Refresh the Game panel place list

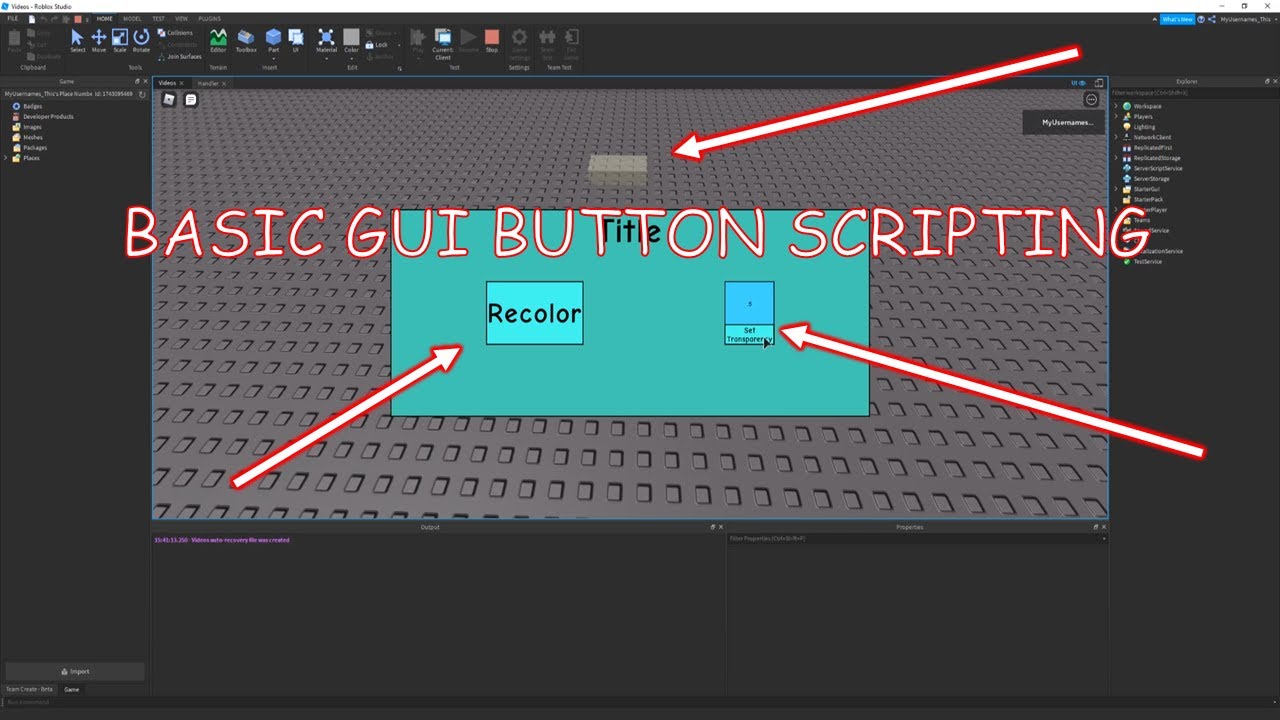pos(142,94)
